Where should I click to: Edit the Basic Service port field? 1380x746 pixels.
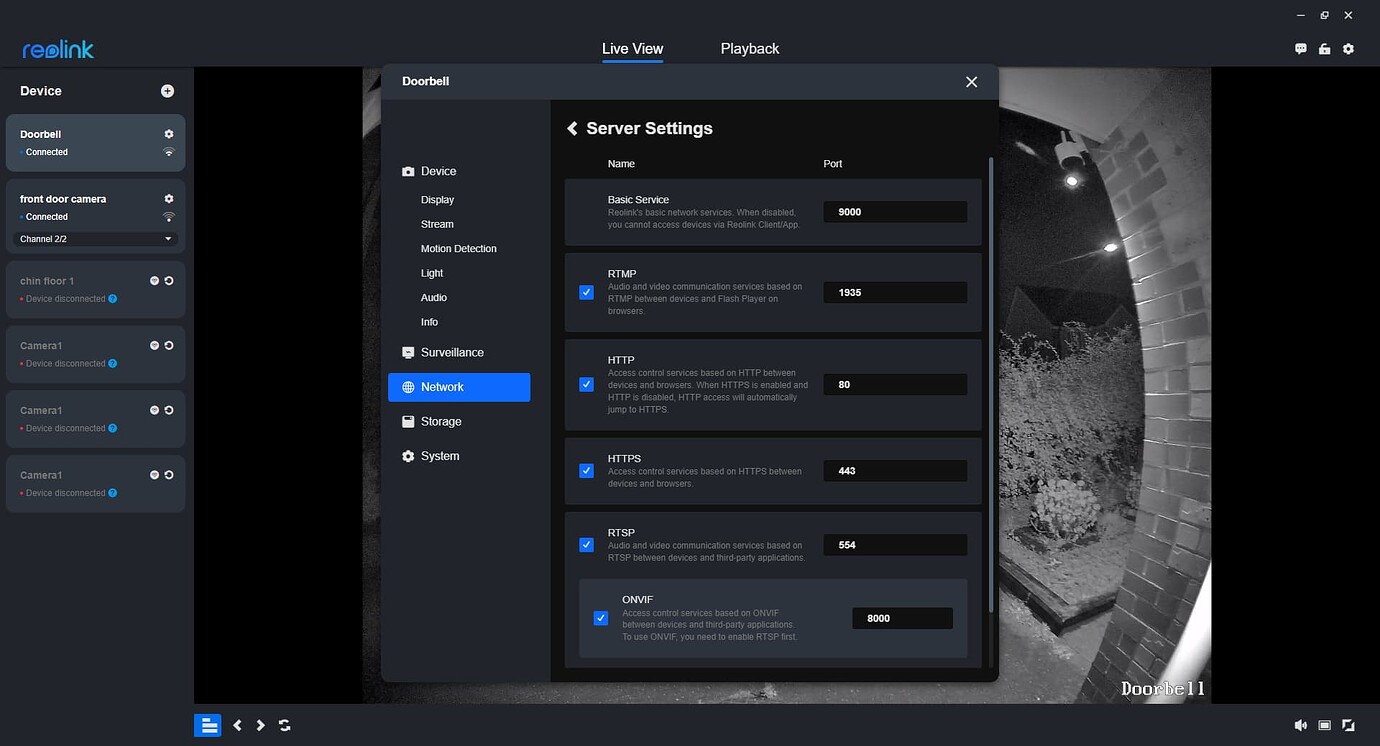click(894, 211)
